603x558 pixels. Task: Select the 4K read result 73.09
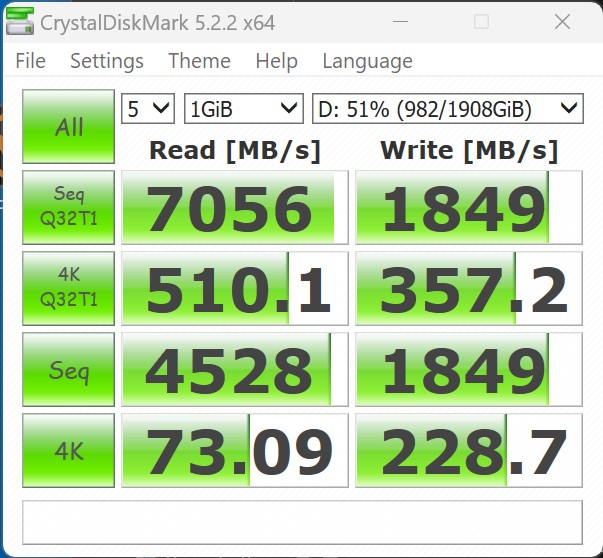(235, 450)
